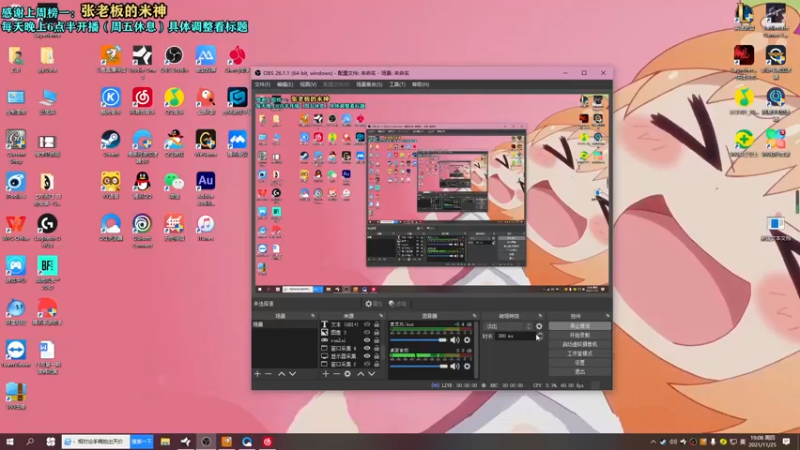This screenshot has width=800, height=450.
Task: Add a scene with the plus icon
Action: pos(258,374)
